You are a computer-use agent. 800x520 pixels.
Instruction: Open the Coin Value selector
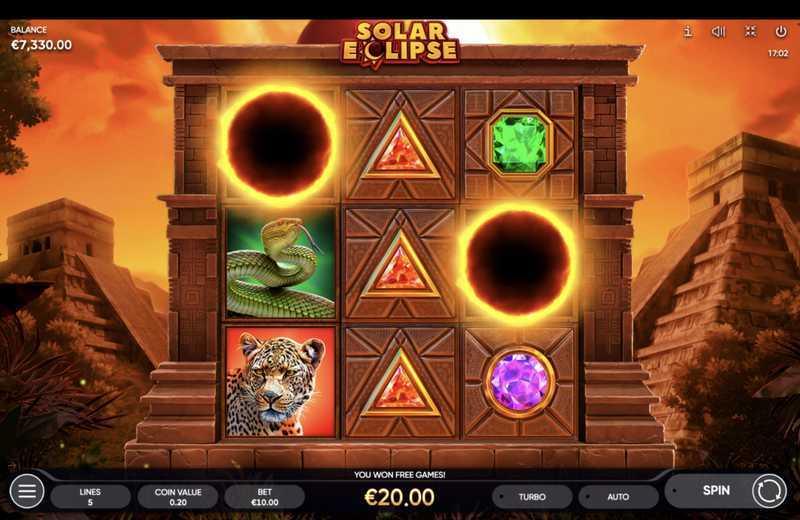(x=178, y=497)
